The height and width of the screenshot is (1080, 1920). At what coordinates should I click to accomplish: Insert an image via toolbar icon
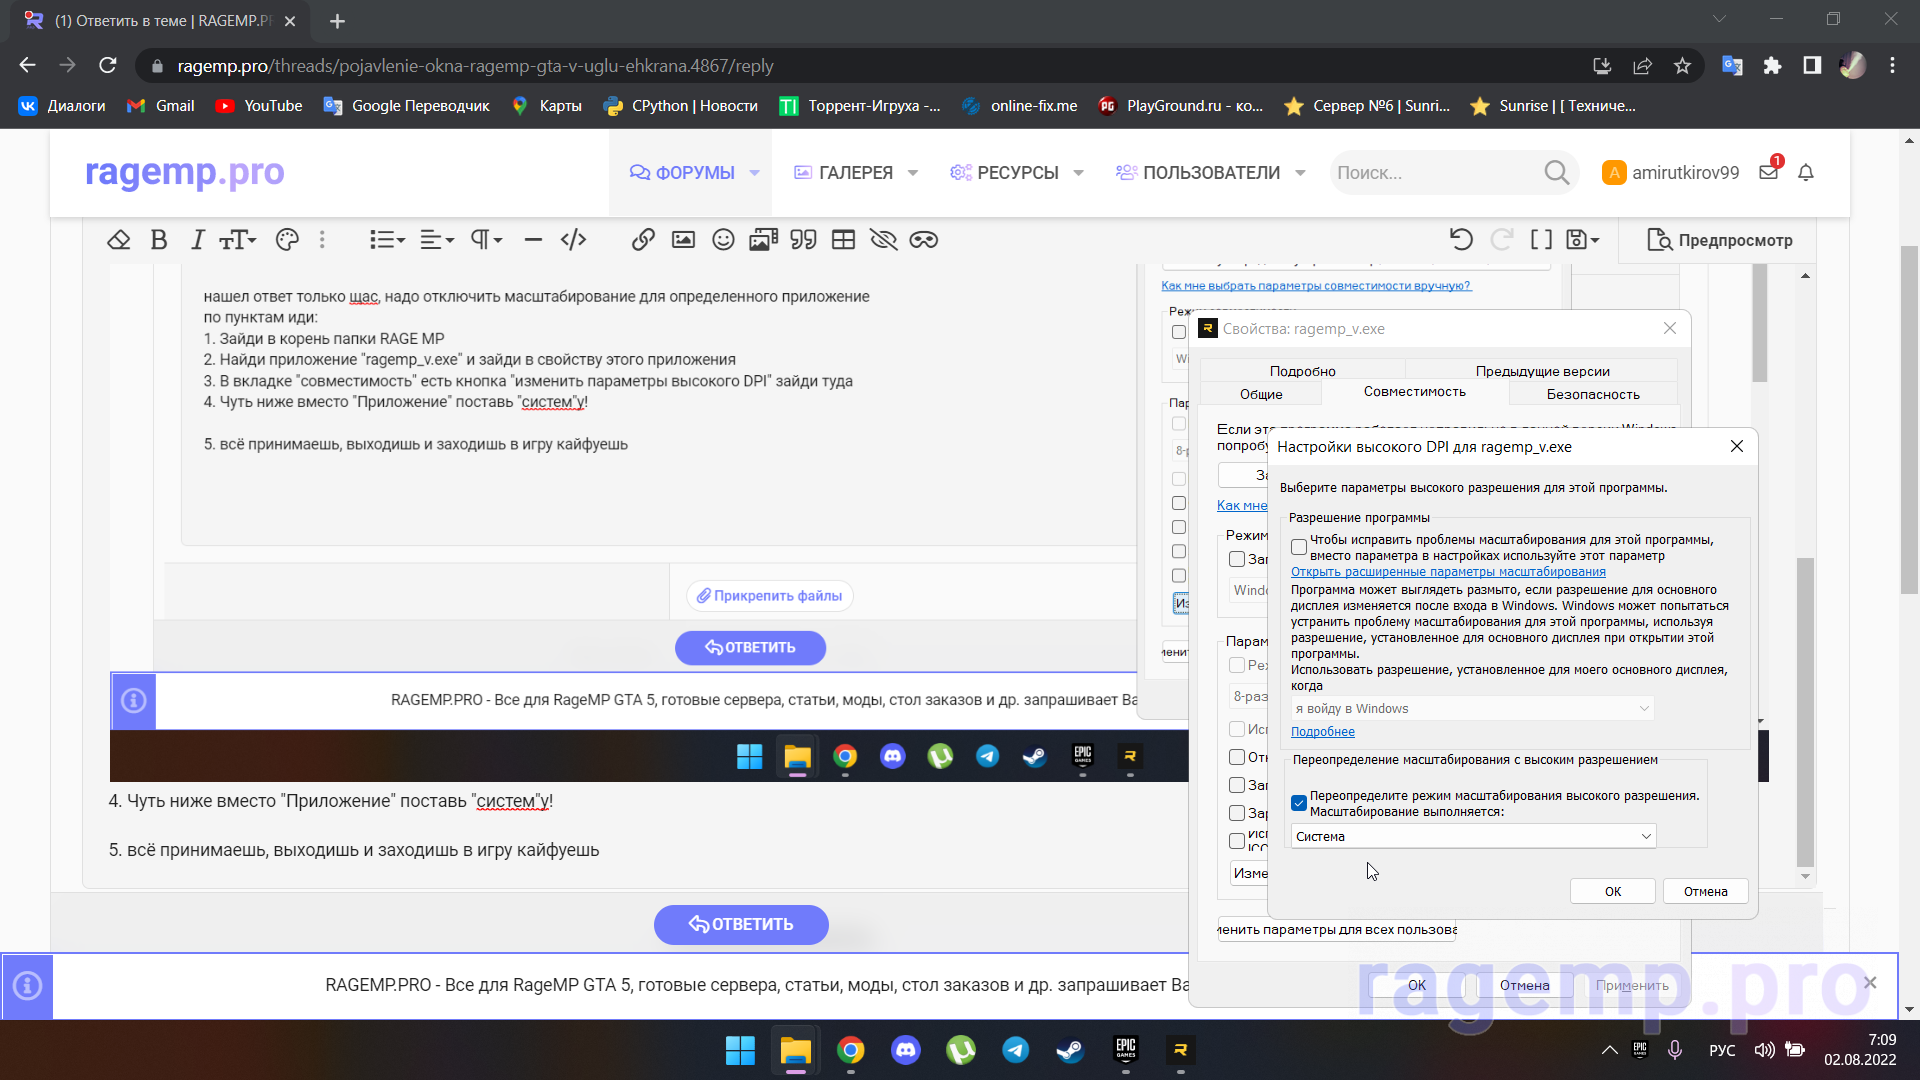pos(683,240)
